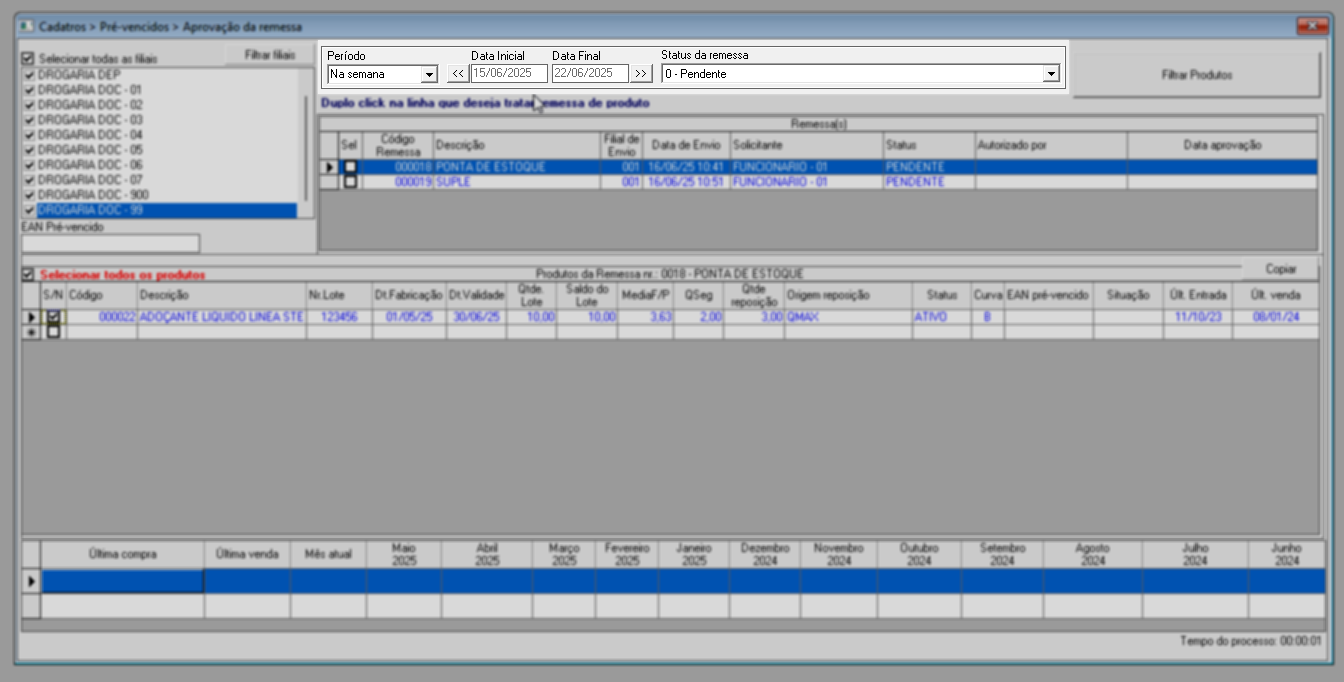Viewport: 1344px width, 682px height.
Task: Click the 'Autorizado por' column header
Action: pos(1050,145)
